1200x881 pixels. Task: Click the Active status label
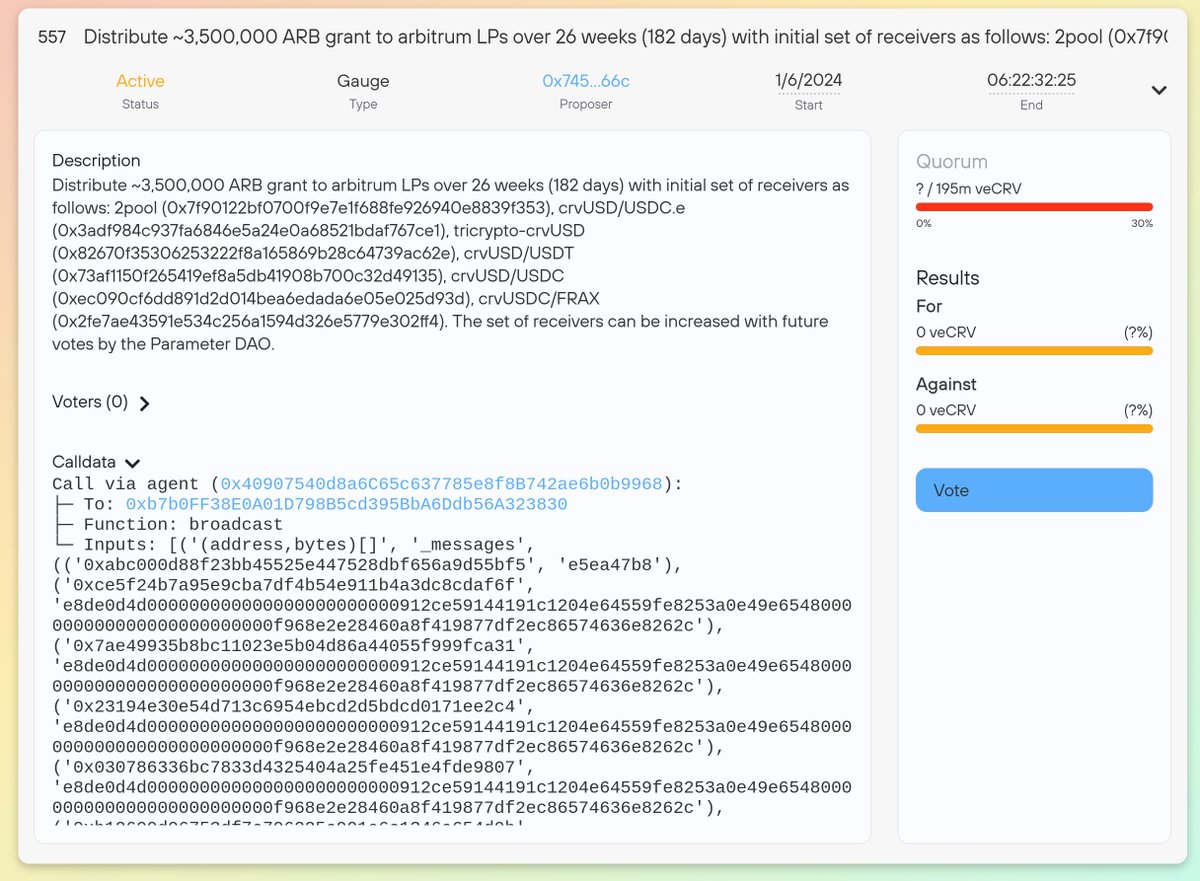coord(140,81)
